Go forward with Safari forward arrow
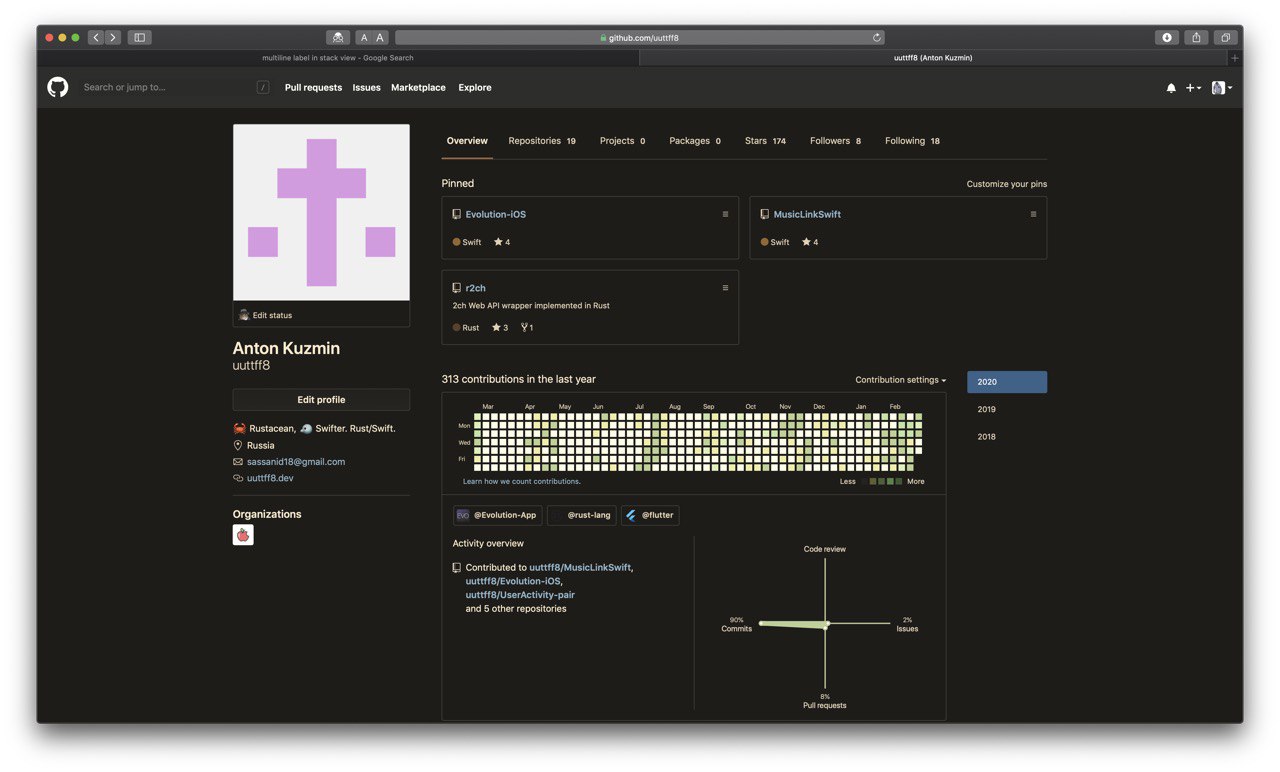The image size is (1280, 772). pyautogui.click(x=113, y=37)
